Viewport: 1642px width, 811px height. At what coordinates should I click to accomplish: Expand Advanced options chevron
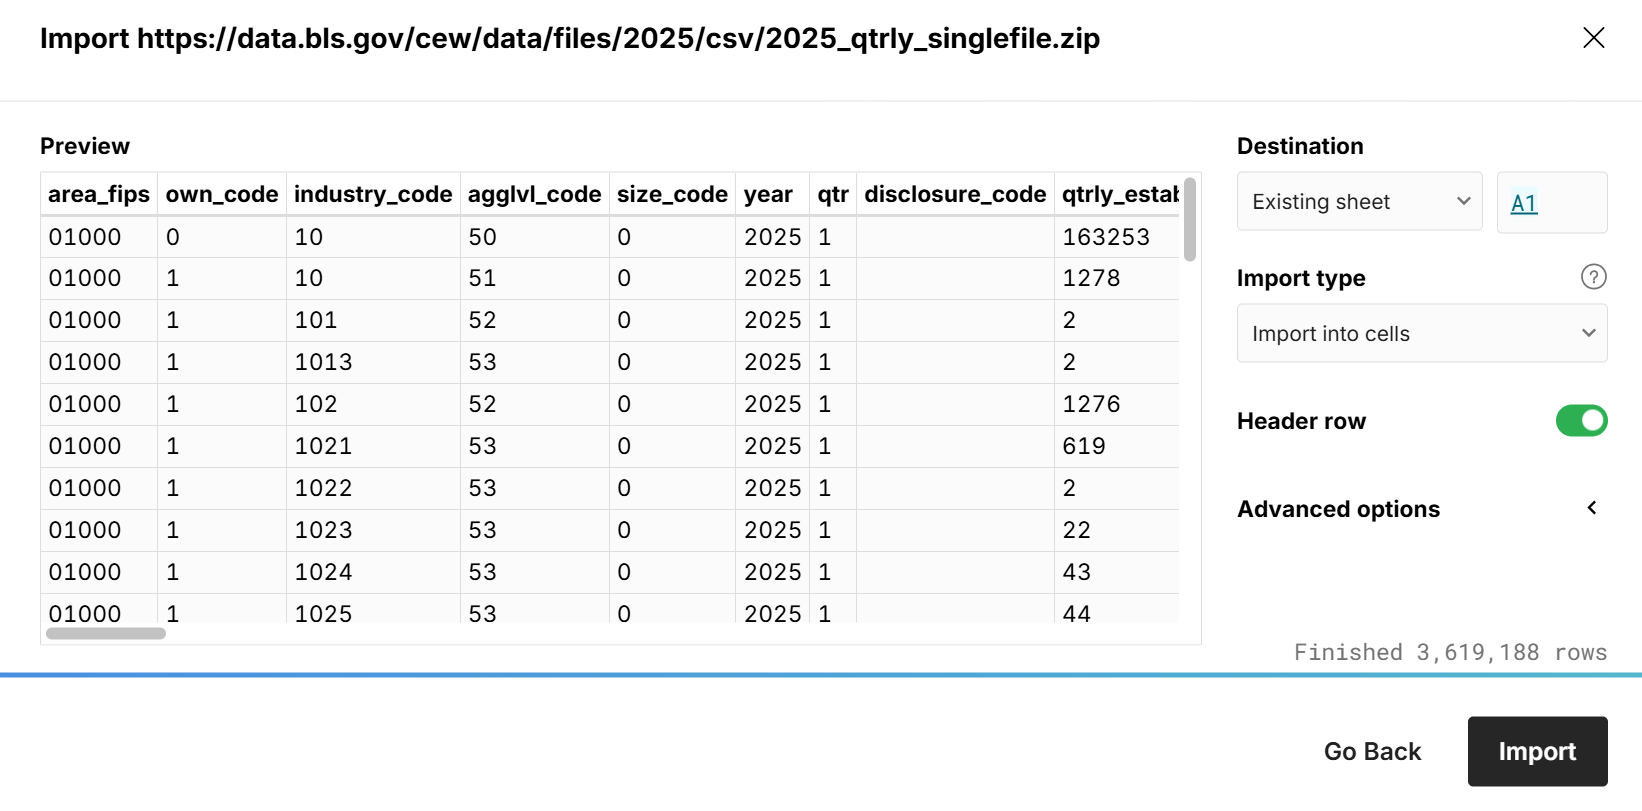point(1592,508)
